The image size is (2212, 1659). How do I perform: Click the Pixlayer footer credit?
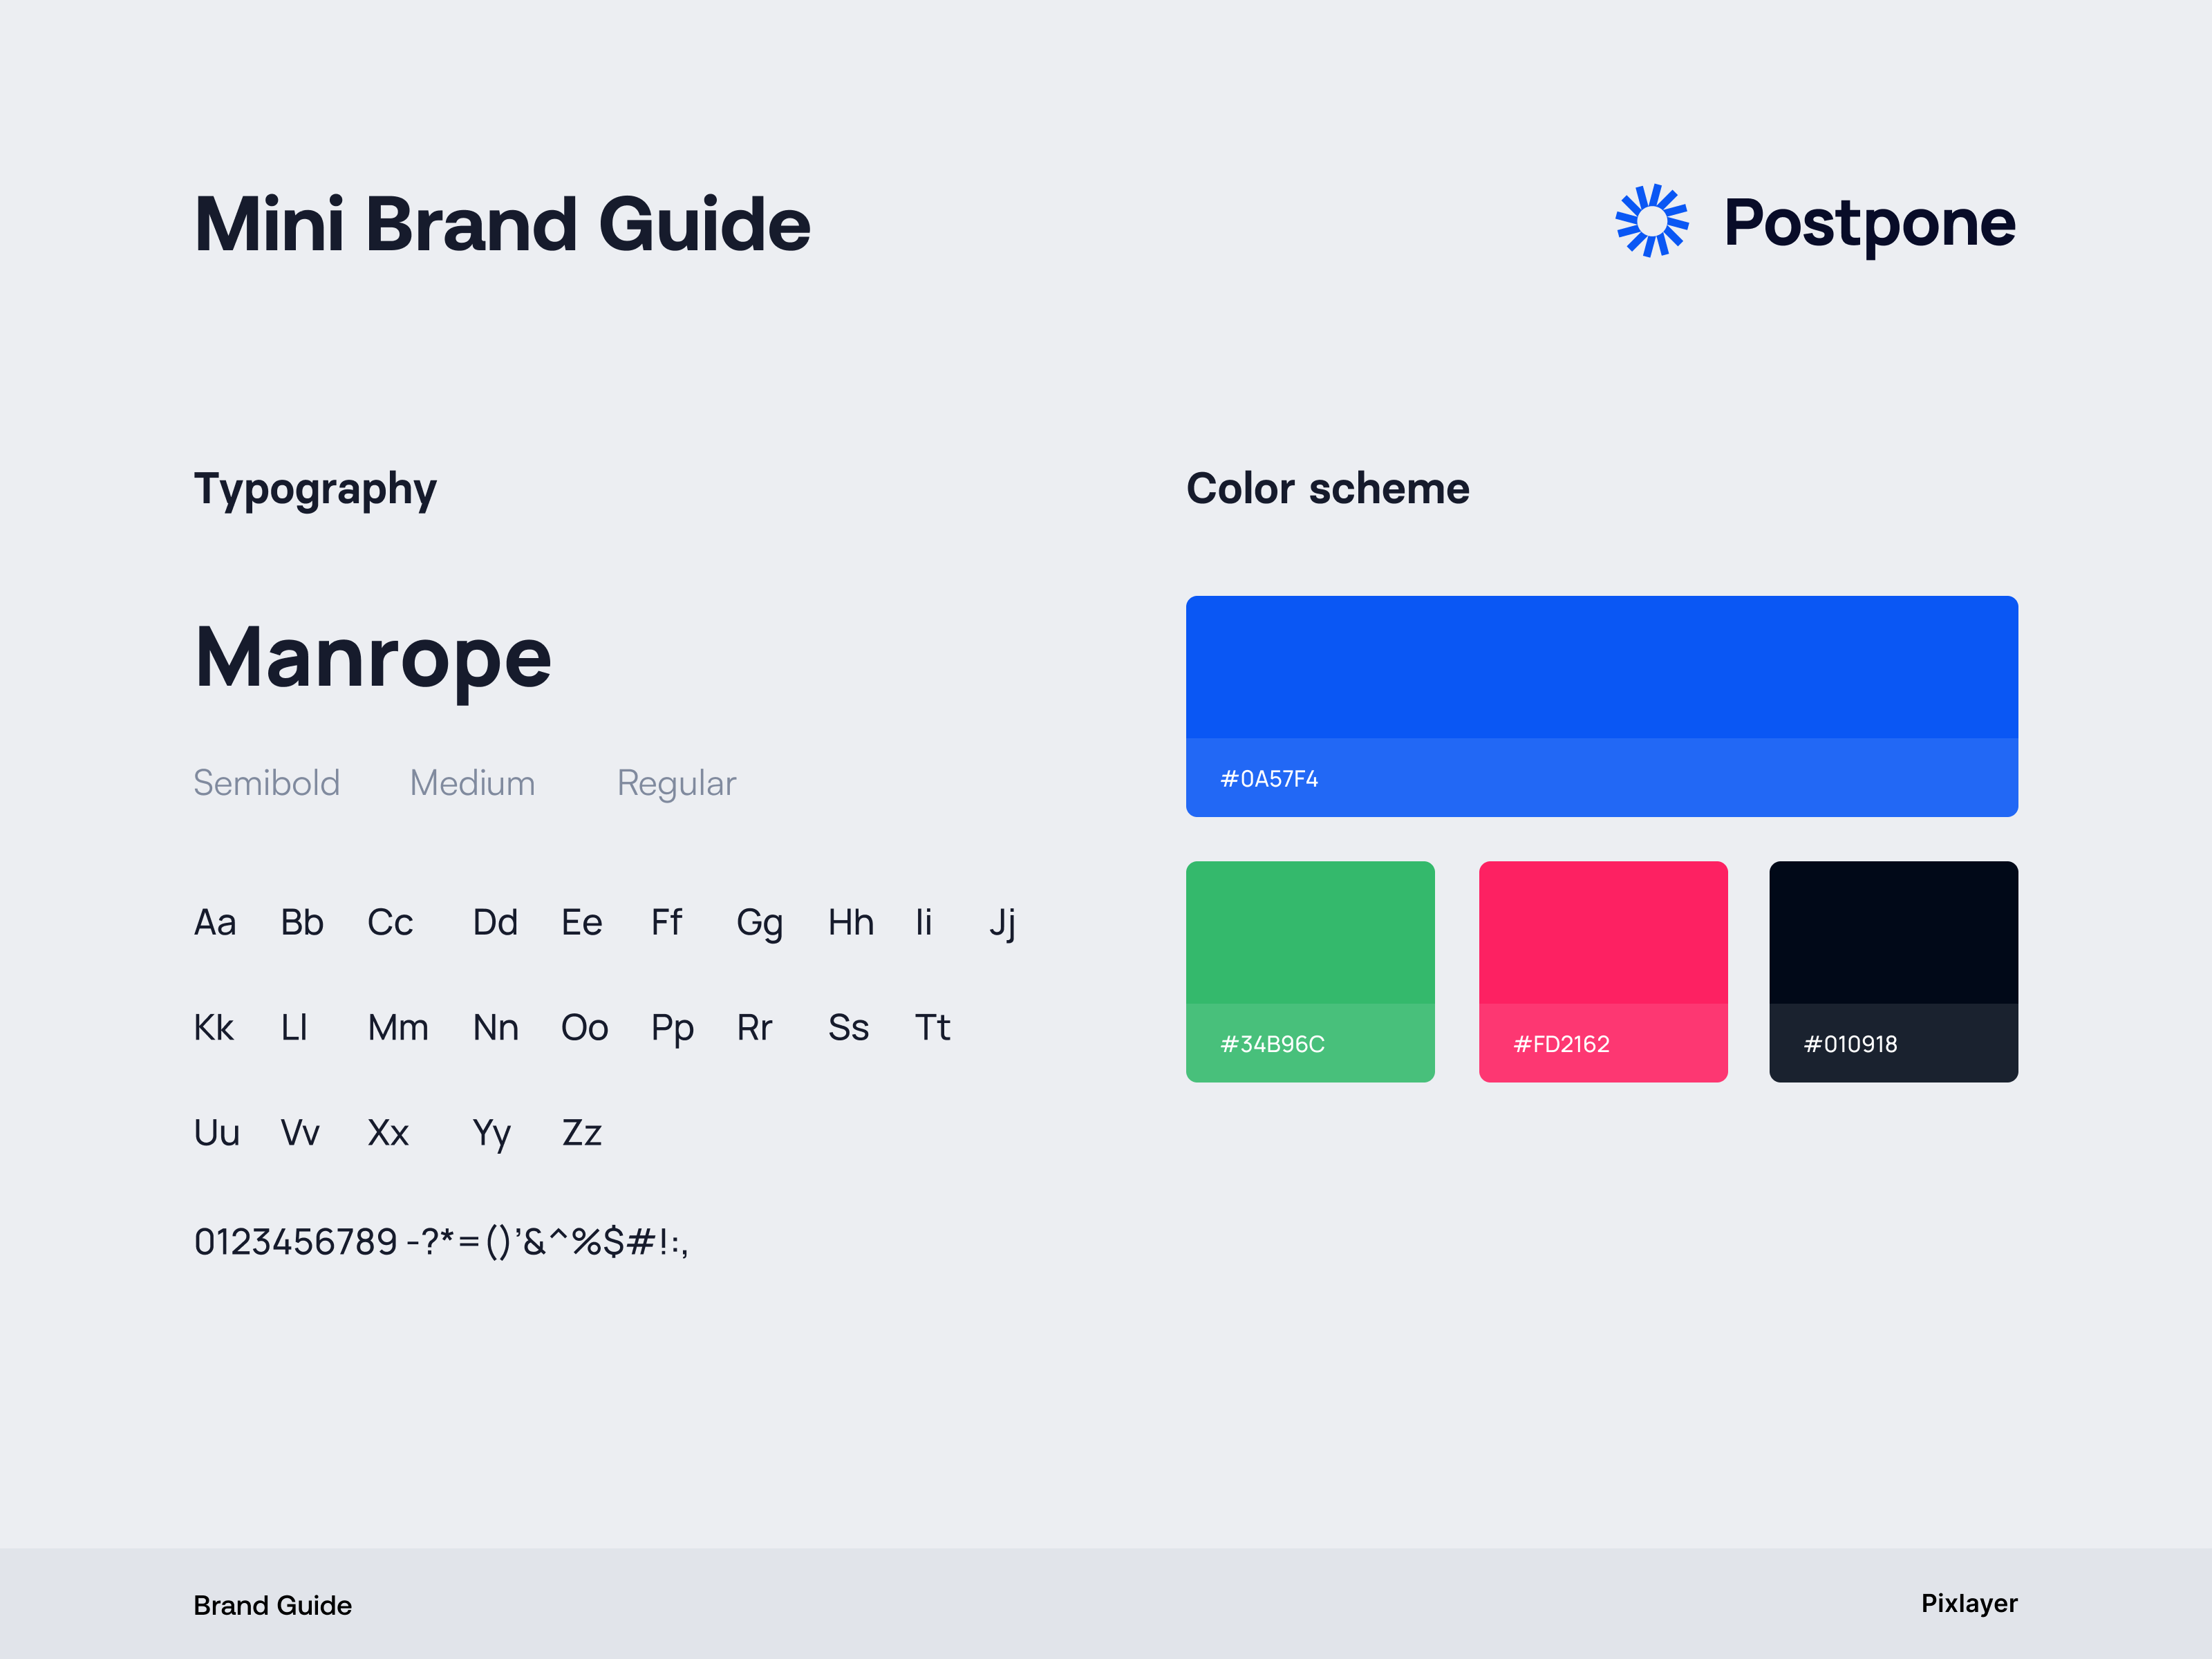tap(1970, 1603)
